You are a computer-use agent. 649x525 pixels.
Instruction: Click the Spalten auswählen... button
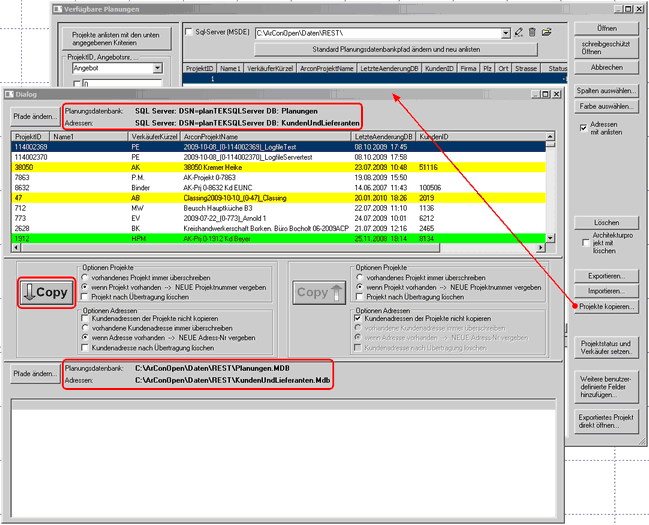tap(606, 90)
